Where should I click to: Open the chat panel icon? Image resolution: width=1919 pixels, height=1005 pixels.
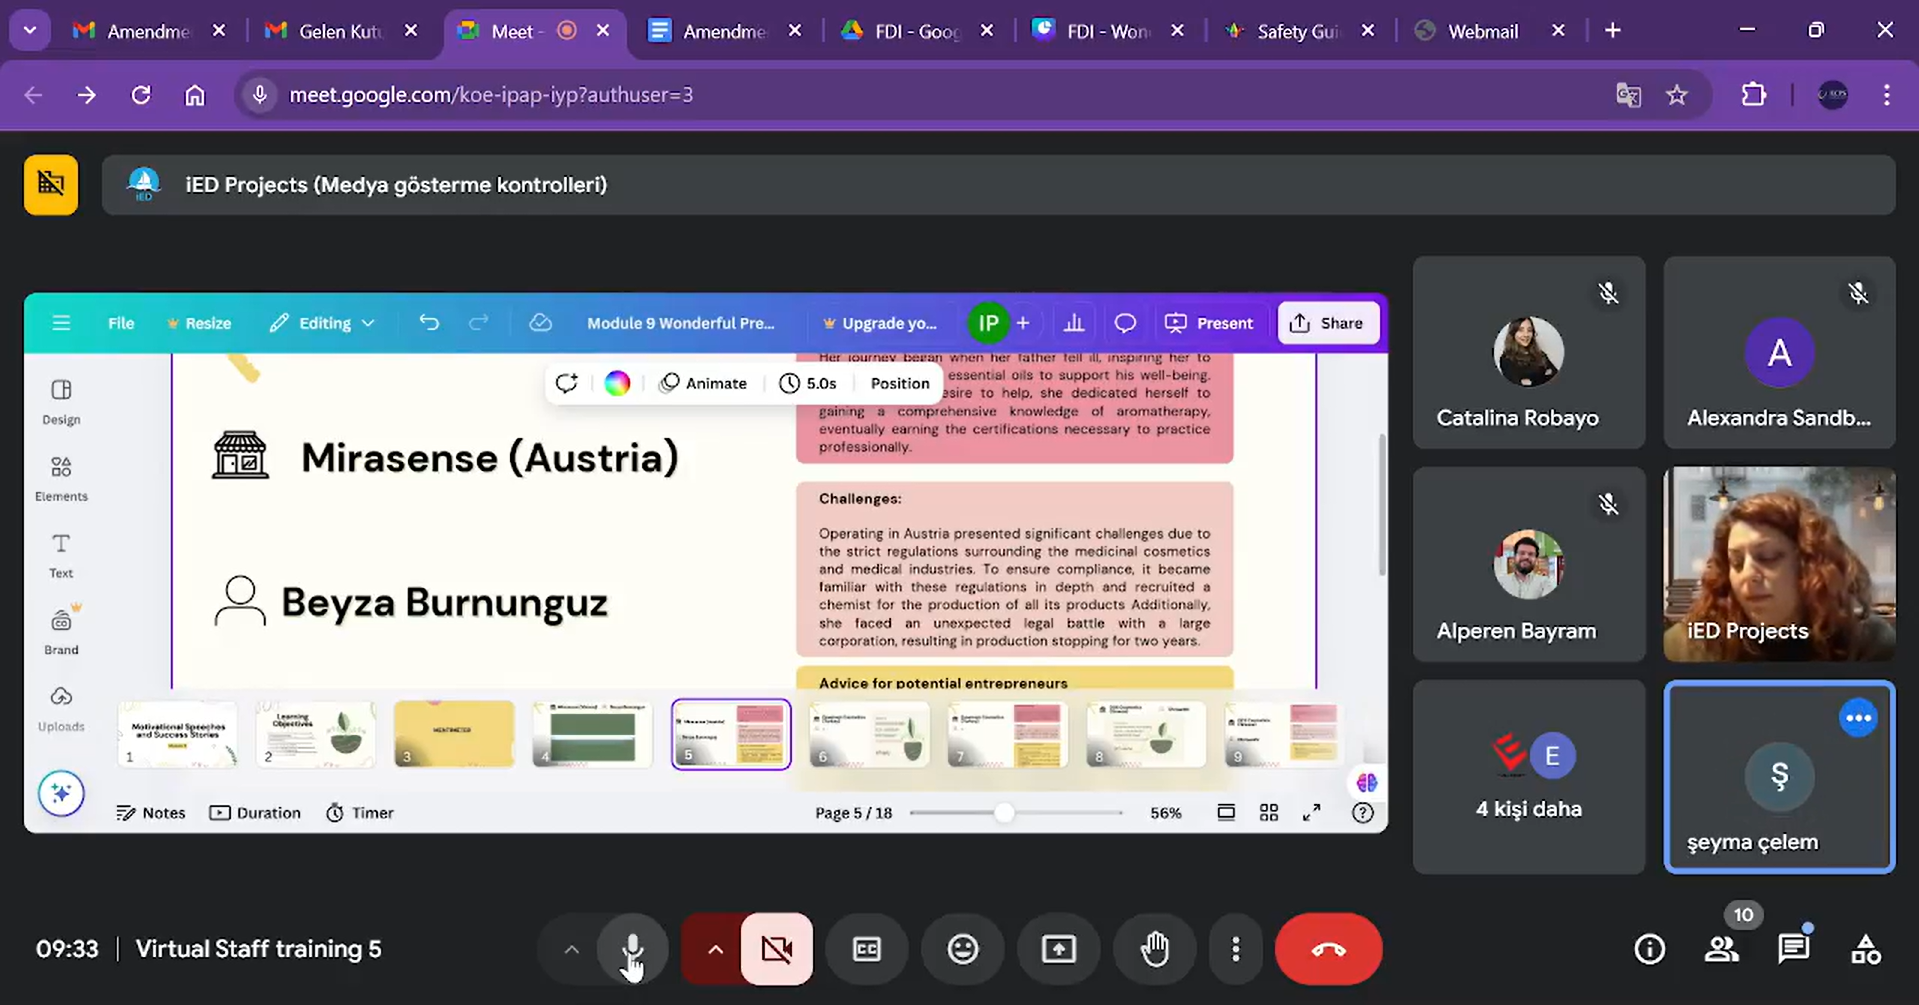1793,949
